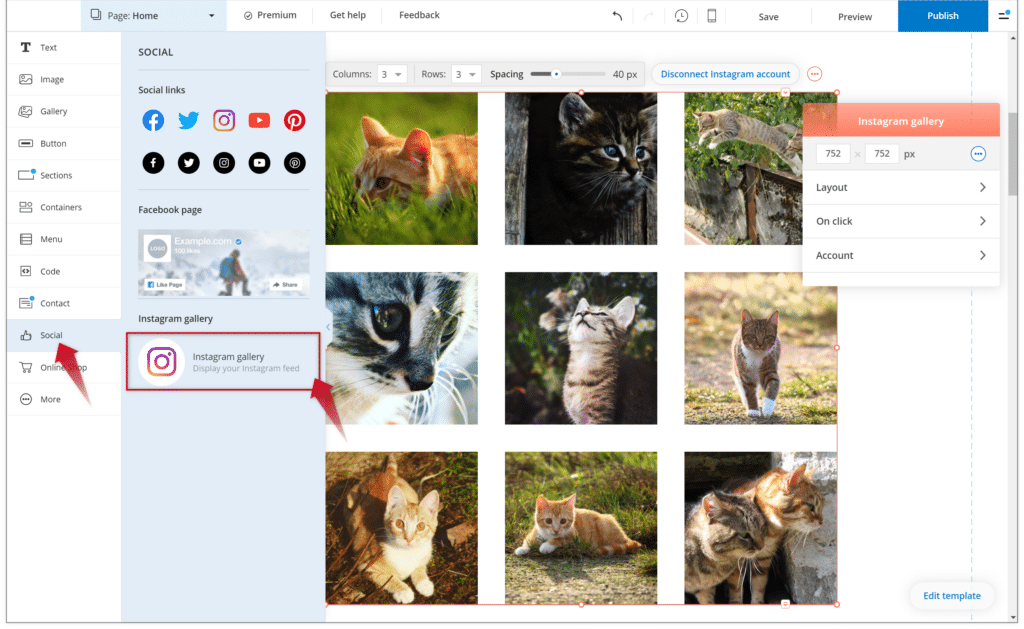Open the revision history clock icon
This screenshot has height=629, width=1024.
pyautogui.click(x=681, y=16)
